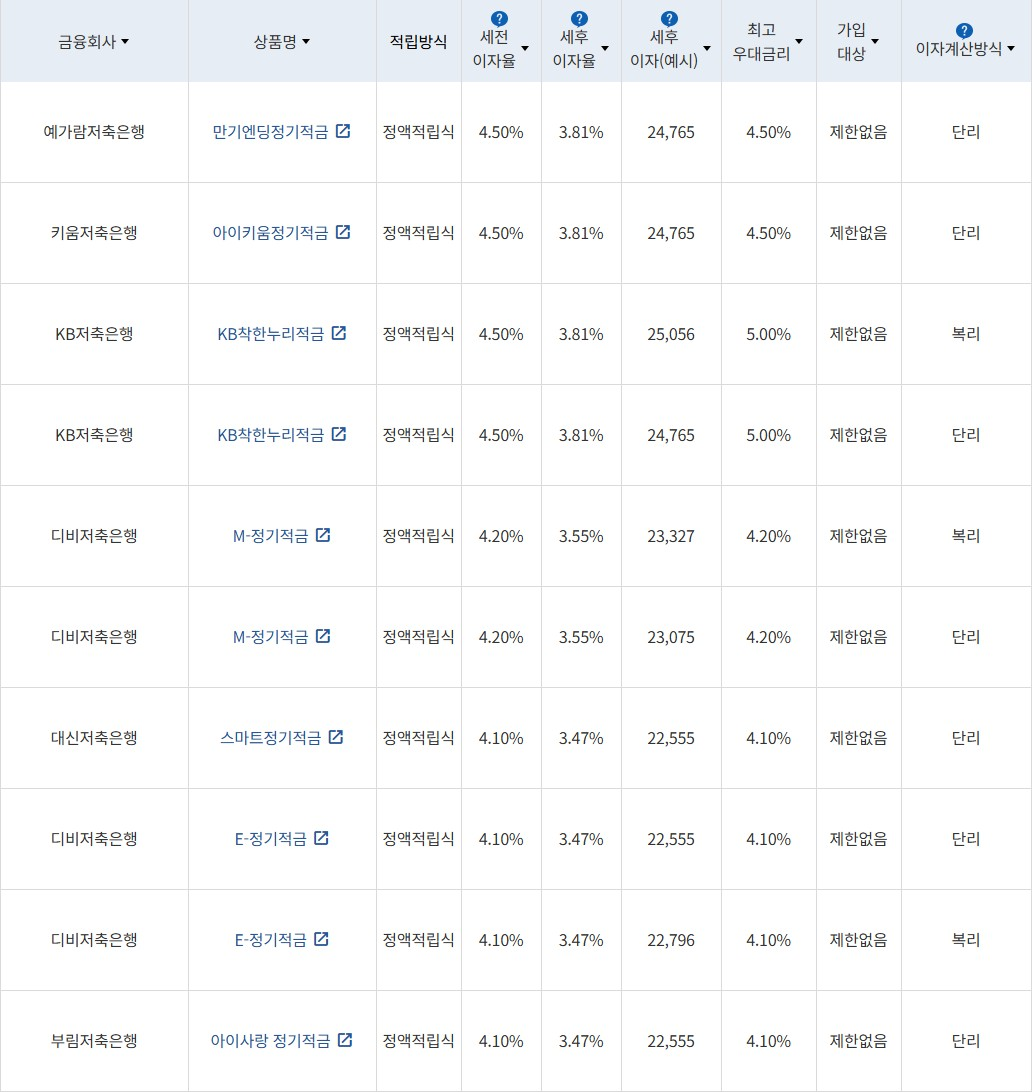Click the help icon above 세전이자율 header
Viewport: 1032px width, 1092px height.
499,16
